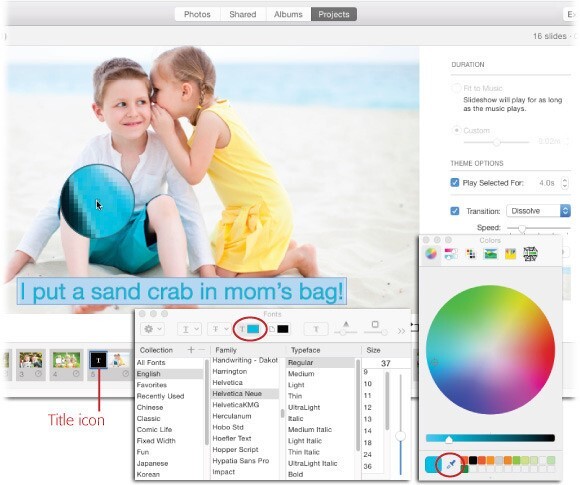Click the font size field showing 37
Image resolution: width=580 pixels, height=485 pixels.
(x=386, y=363)
